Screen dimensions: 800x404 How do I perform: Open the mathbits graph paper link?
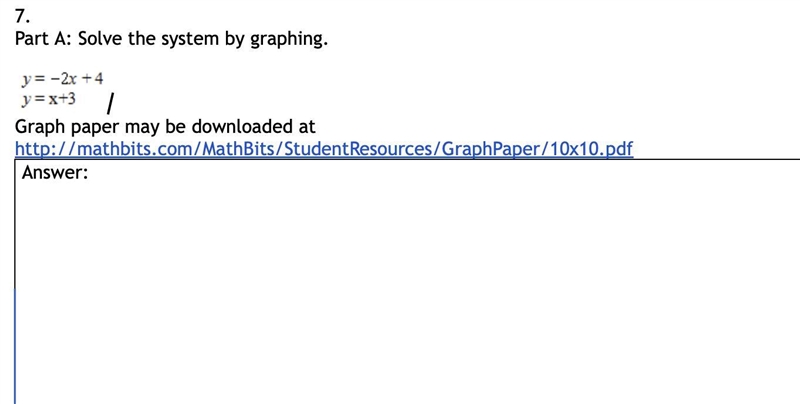tap(324, 148)
